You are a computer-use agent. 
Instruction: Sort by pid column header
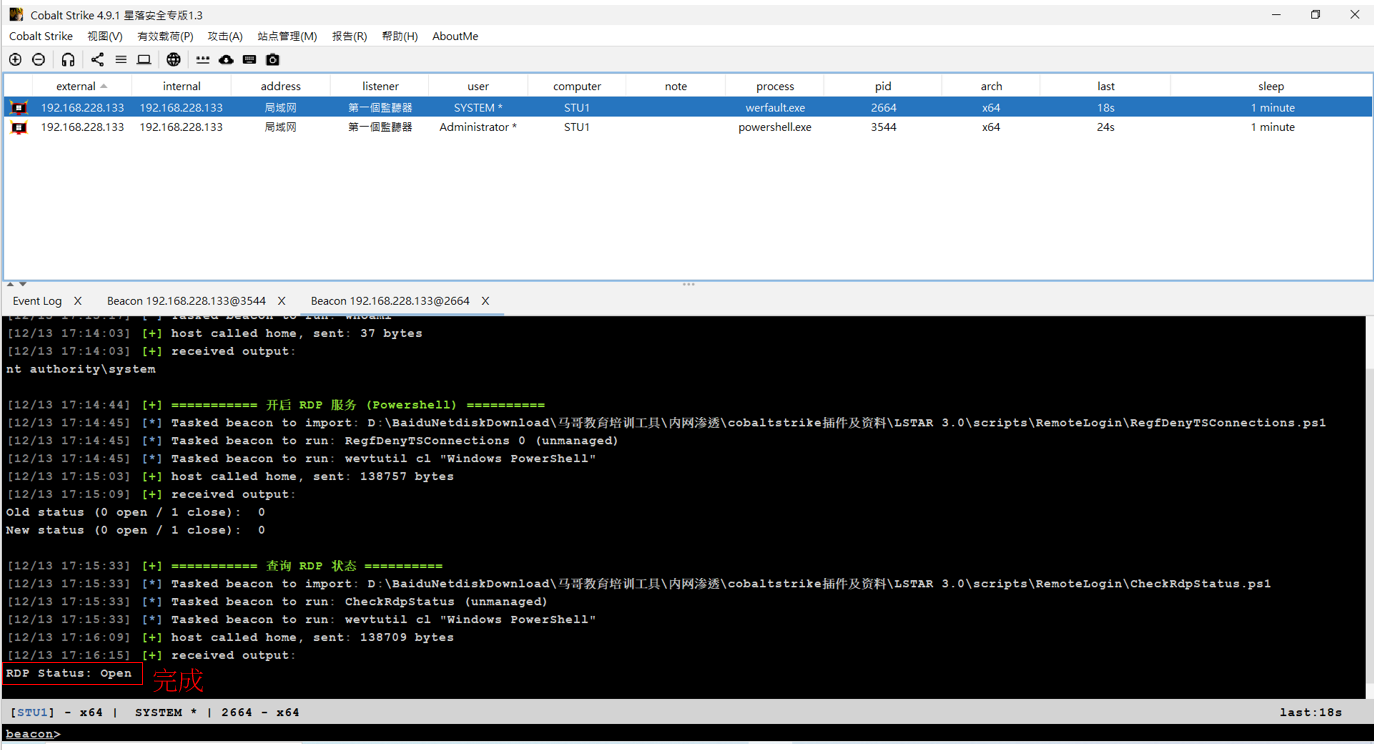[x=883, y=87]
